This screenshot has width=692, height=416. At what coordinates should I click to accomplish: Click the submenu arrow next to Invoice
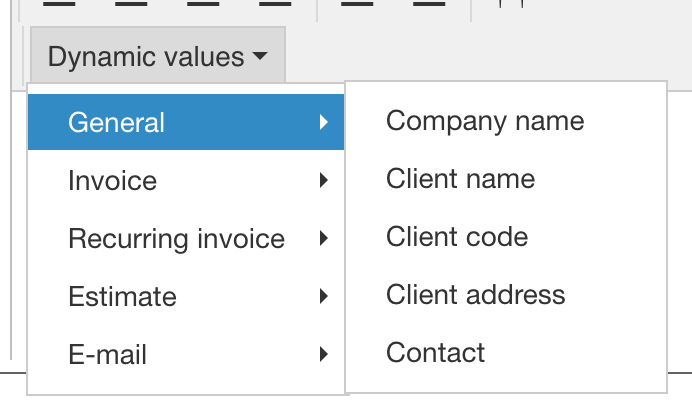[324, 180]
